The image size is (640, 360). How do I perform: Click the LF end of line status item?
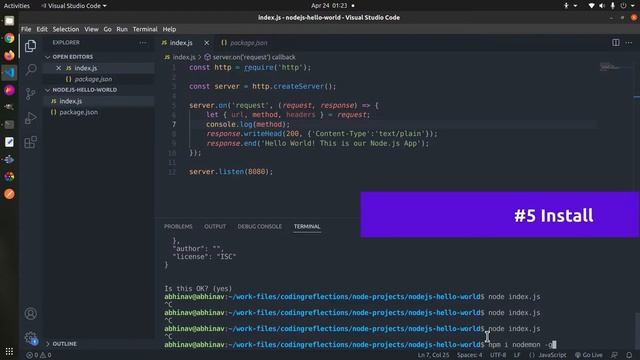tap(517, 355)
